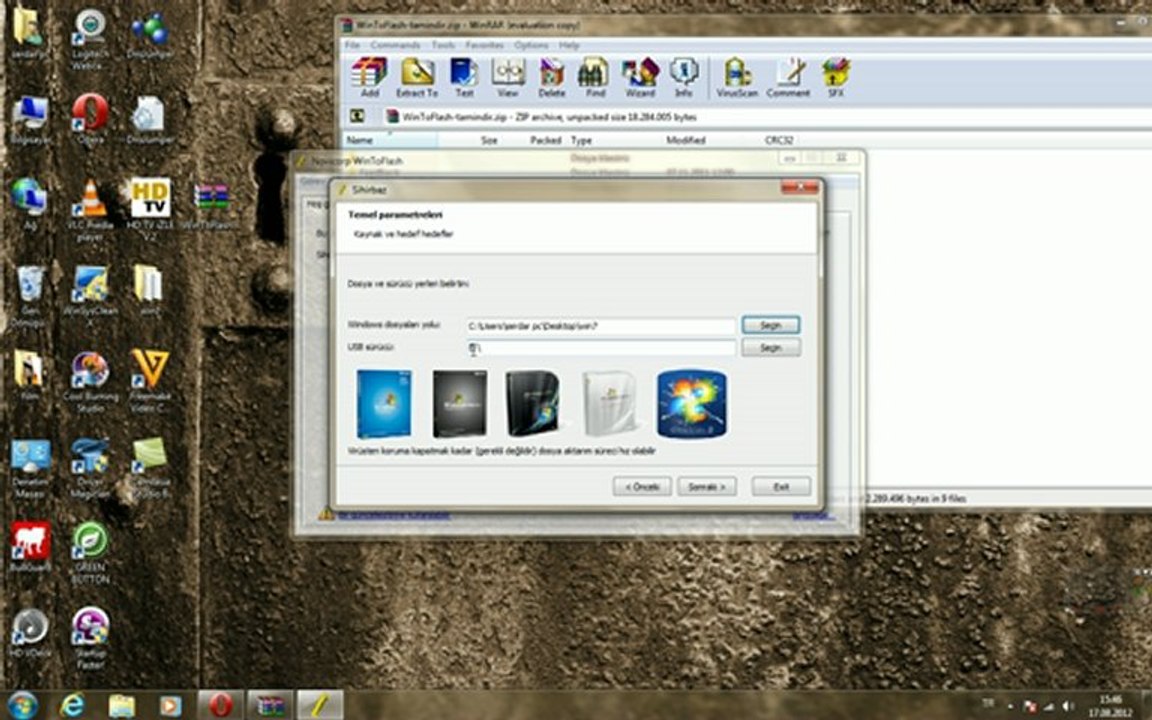1152x720 pixels.
Task: Click the SFX toolbar icon in WinRAR
Action: [x=835, y=78]
